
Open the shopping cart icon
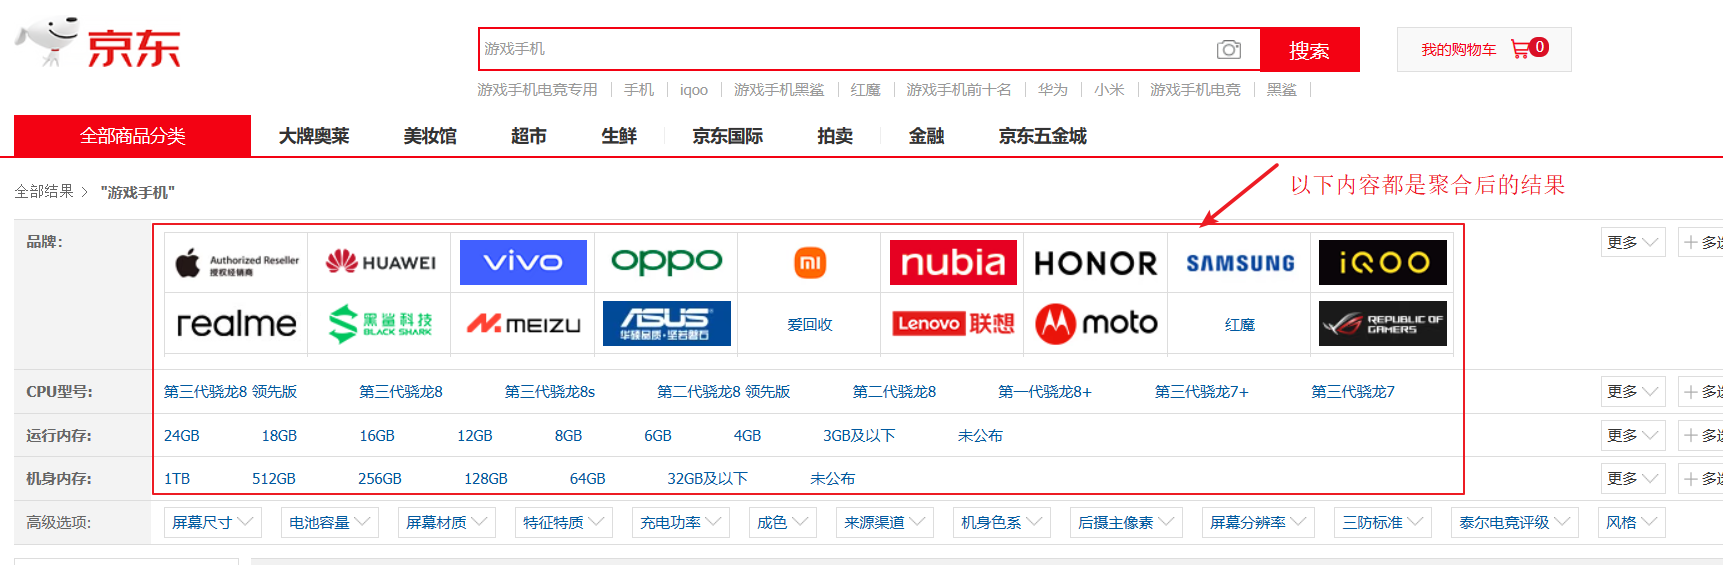tap(1520, 49)
